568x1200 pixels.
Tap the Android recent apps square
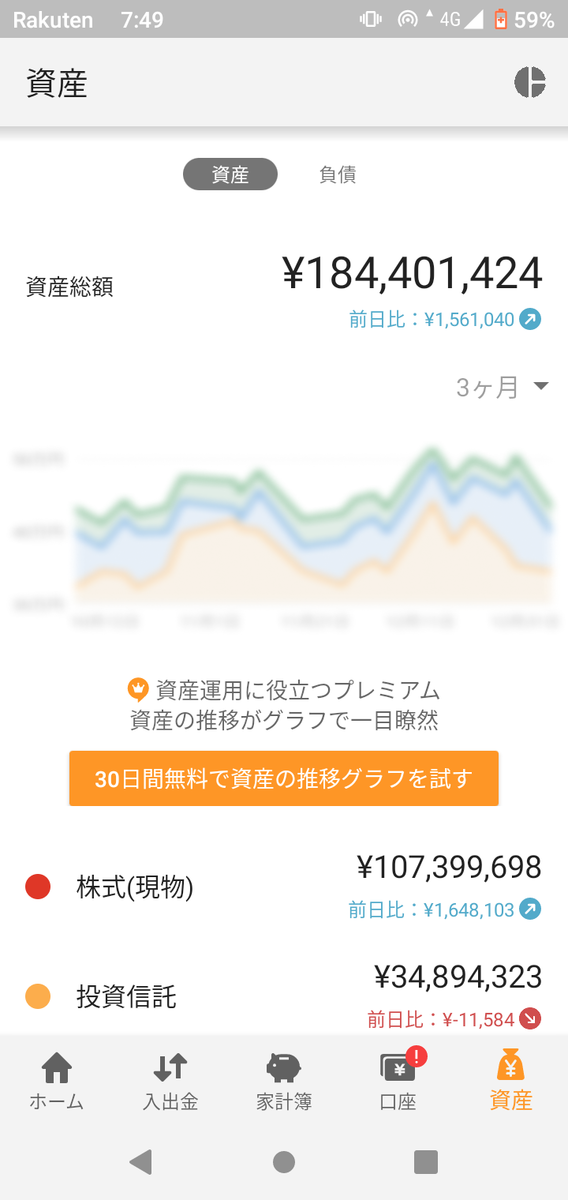point(426,1162)
